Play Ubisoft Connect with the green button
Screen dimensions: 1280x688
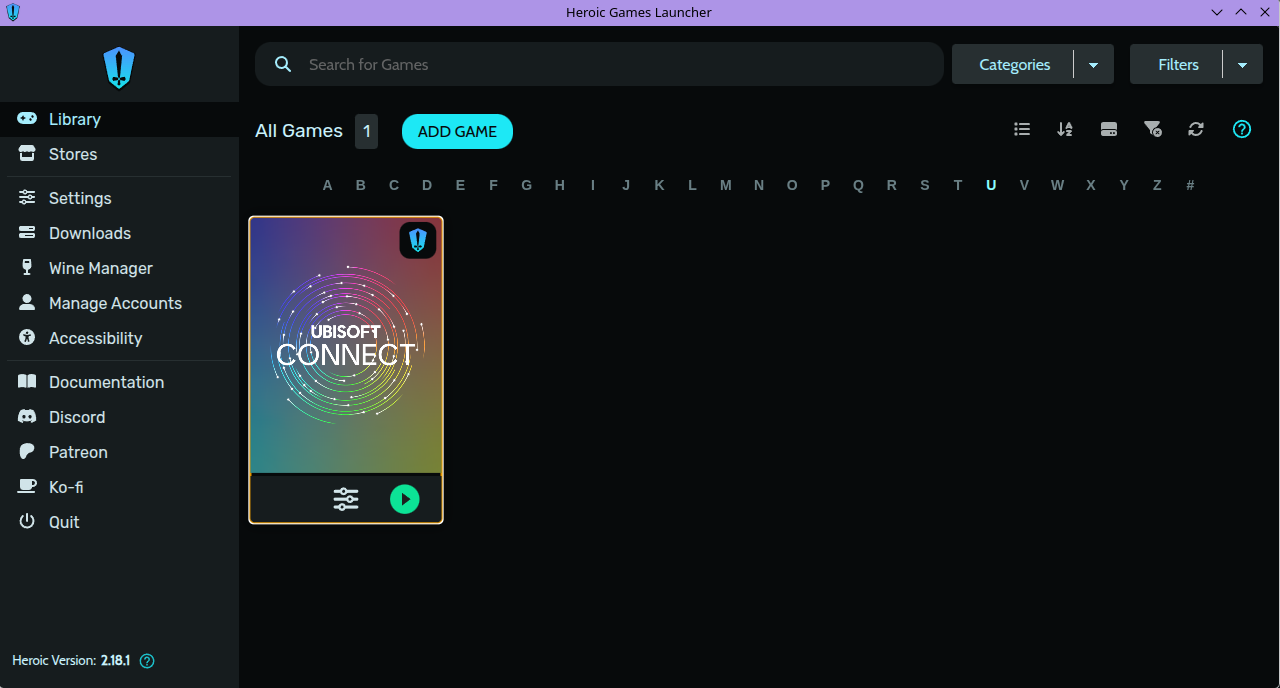(x=405, y=499)
